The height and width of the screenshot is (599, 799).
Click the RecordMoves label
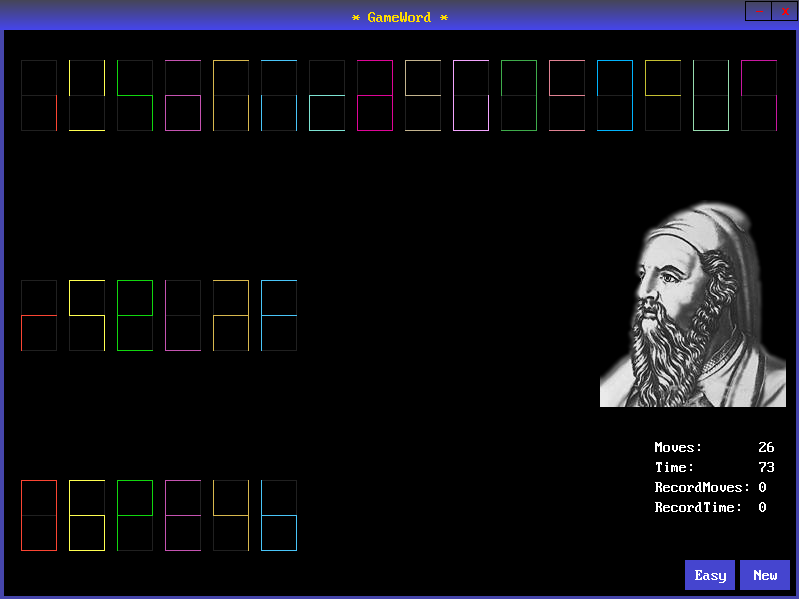coord(702,487)
